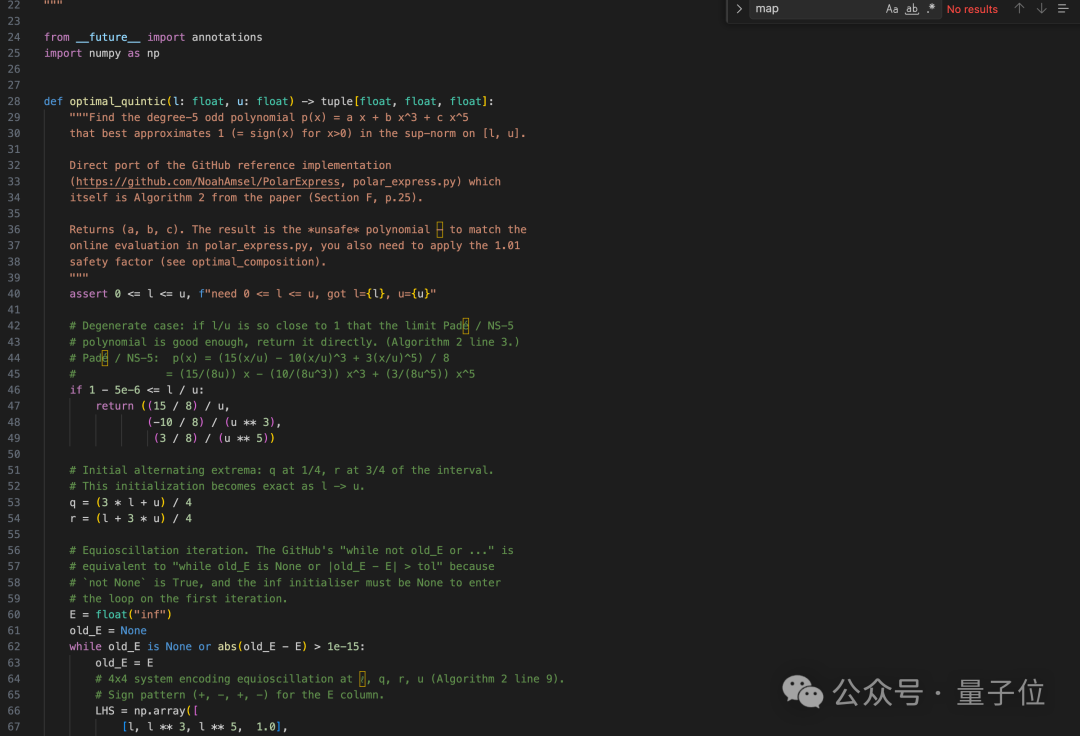The image size is (1080, 736).
Task: Click the "if 1 - 5e-6 <= l / u:" line
Action: [x=136, y=390]
